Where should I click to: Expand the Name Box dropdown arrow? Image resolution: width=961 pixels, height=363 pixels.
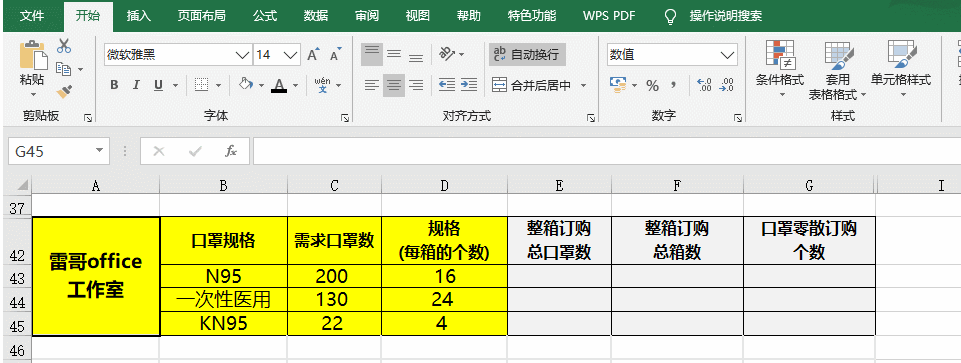[99, 151]
